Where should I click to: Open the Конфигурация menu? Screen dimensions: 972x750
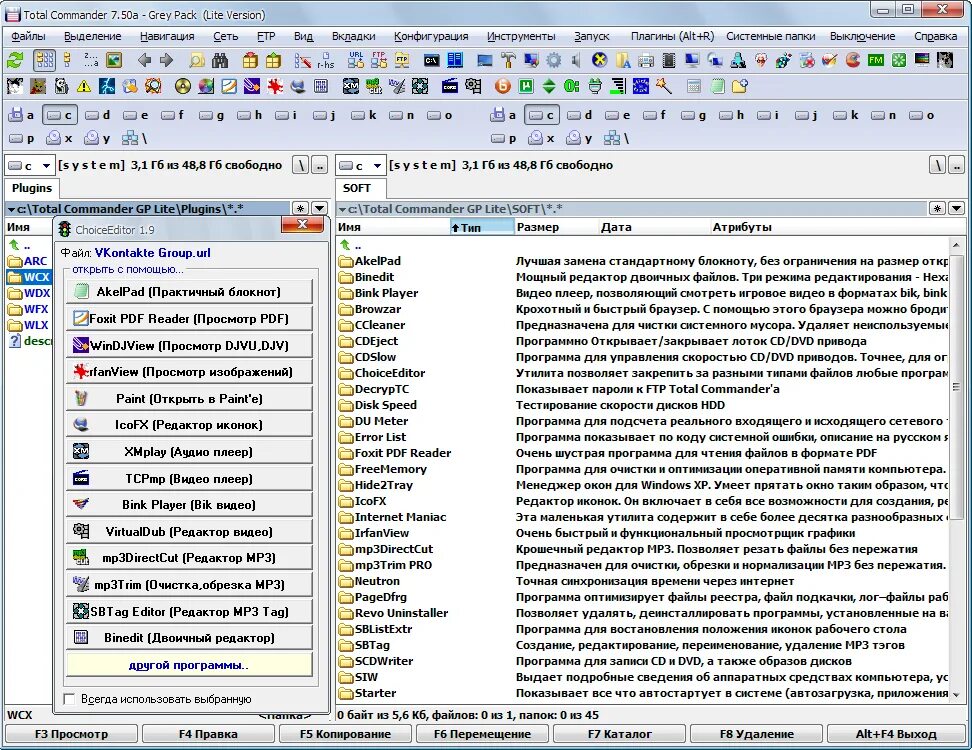click(431, 36)
